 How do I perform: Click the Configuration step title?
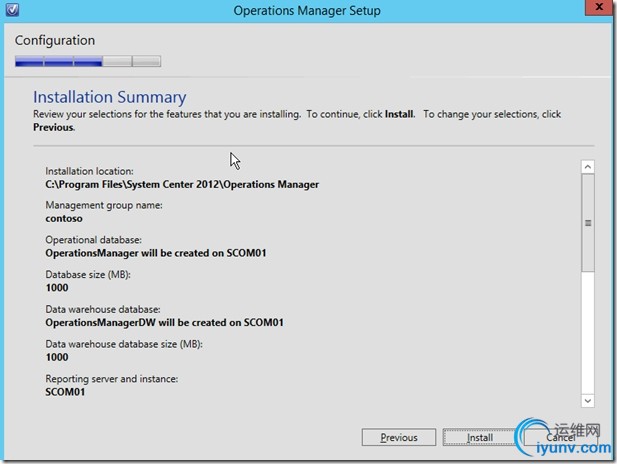[55, 41]
